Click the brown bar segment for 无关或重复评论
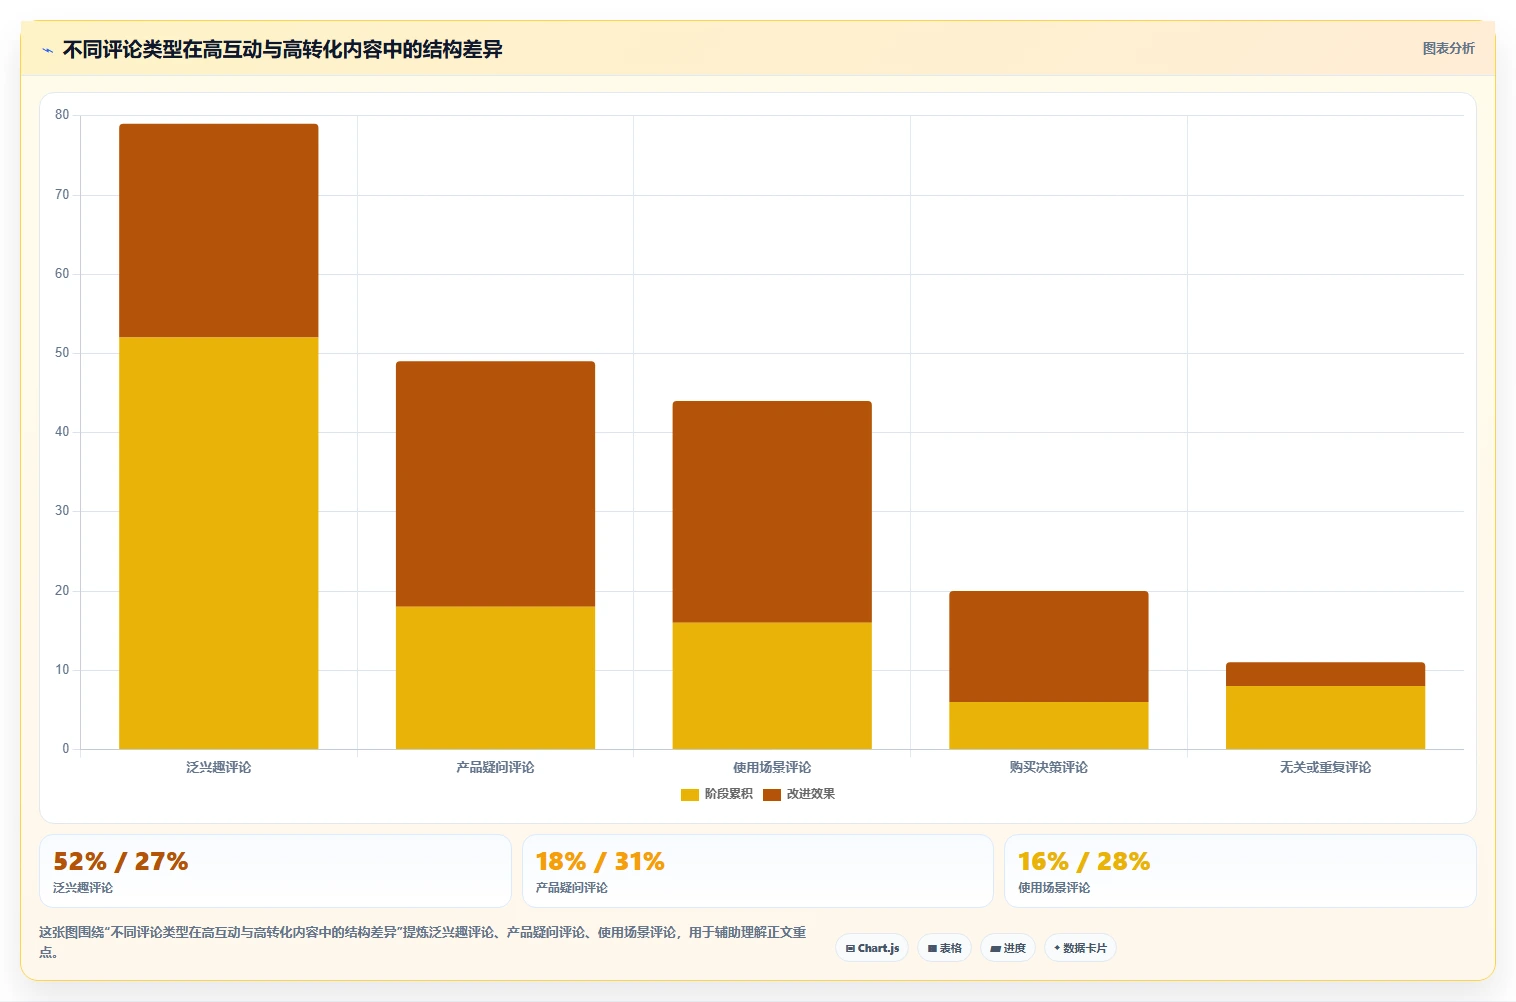This screenshot has height=1002, width=1516. [1325, 674]
